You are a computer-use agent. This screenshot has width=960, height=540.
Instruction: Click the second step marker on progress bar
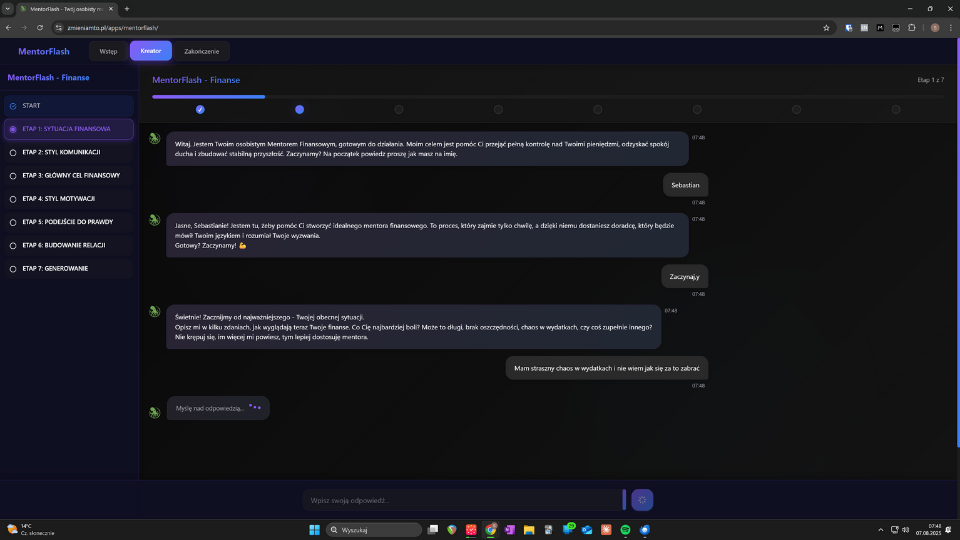tap(299, 109)
